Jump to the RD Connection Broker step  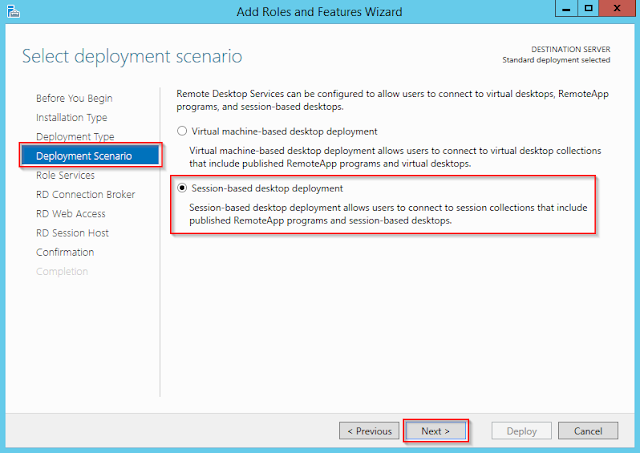click(x=85, y=194)
